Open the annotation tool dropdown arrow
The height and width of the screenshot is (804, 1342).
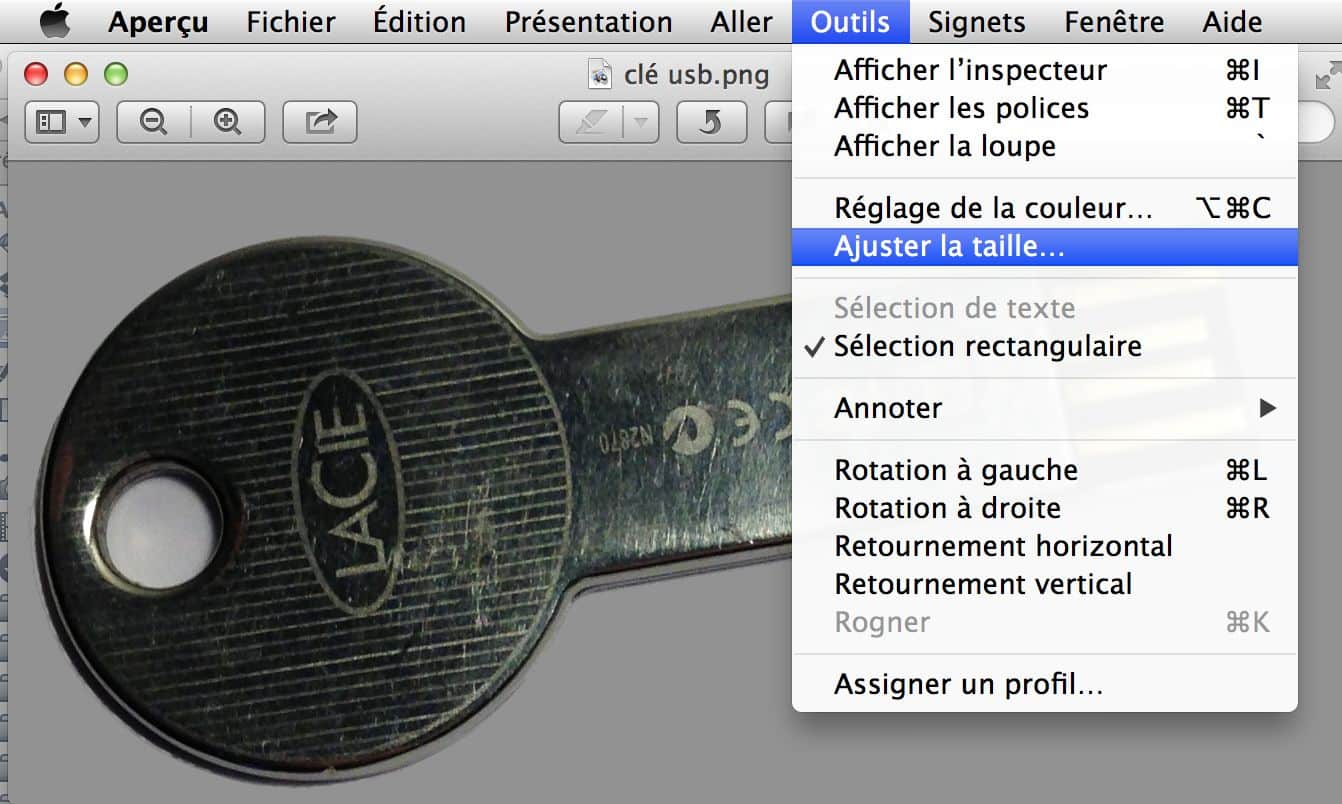(640, 122)
